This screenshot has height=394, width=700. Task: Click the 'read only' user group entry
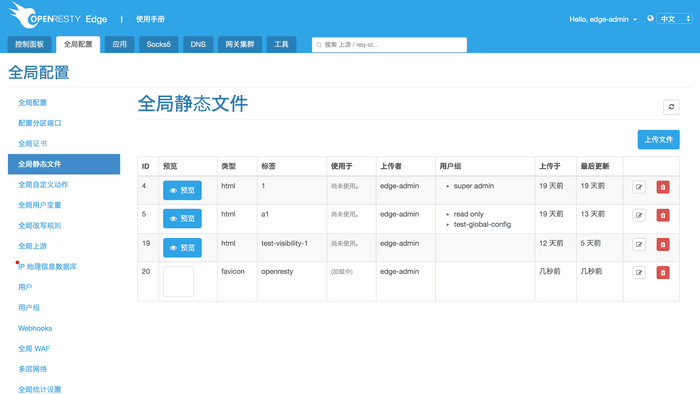tap(469, 214)
